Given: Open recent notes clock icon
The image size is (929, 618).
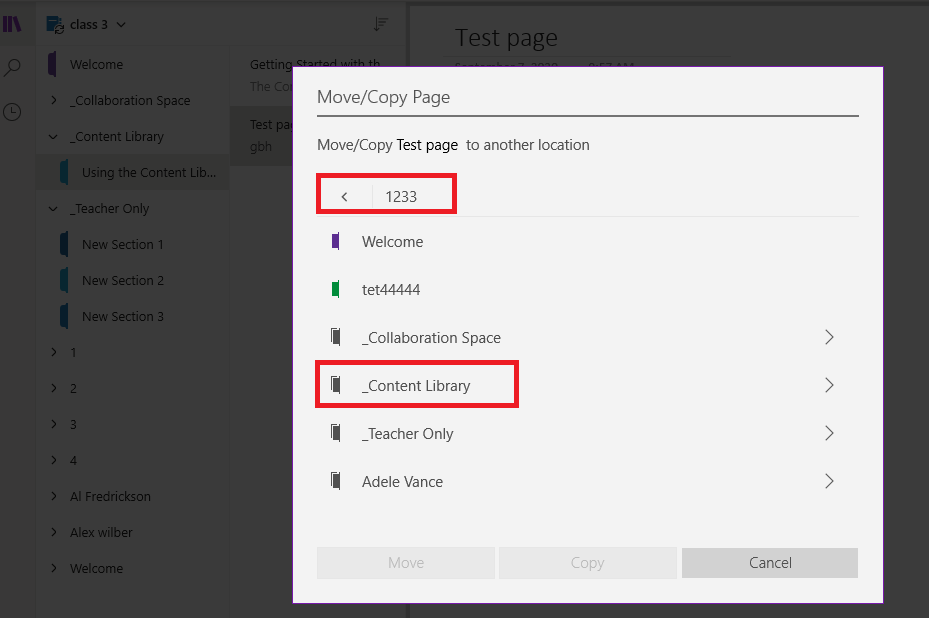Looking at the screenshot, I should 12,111.
